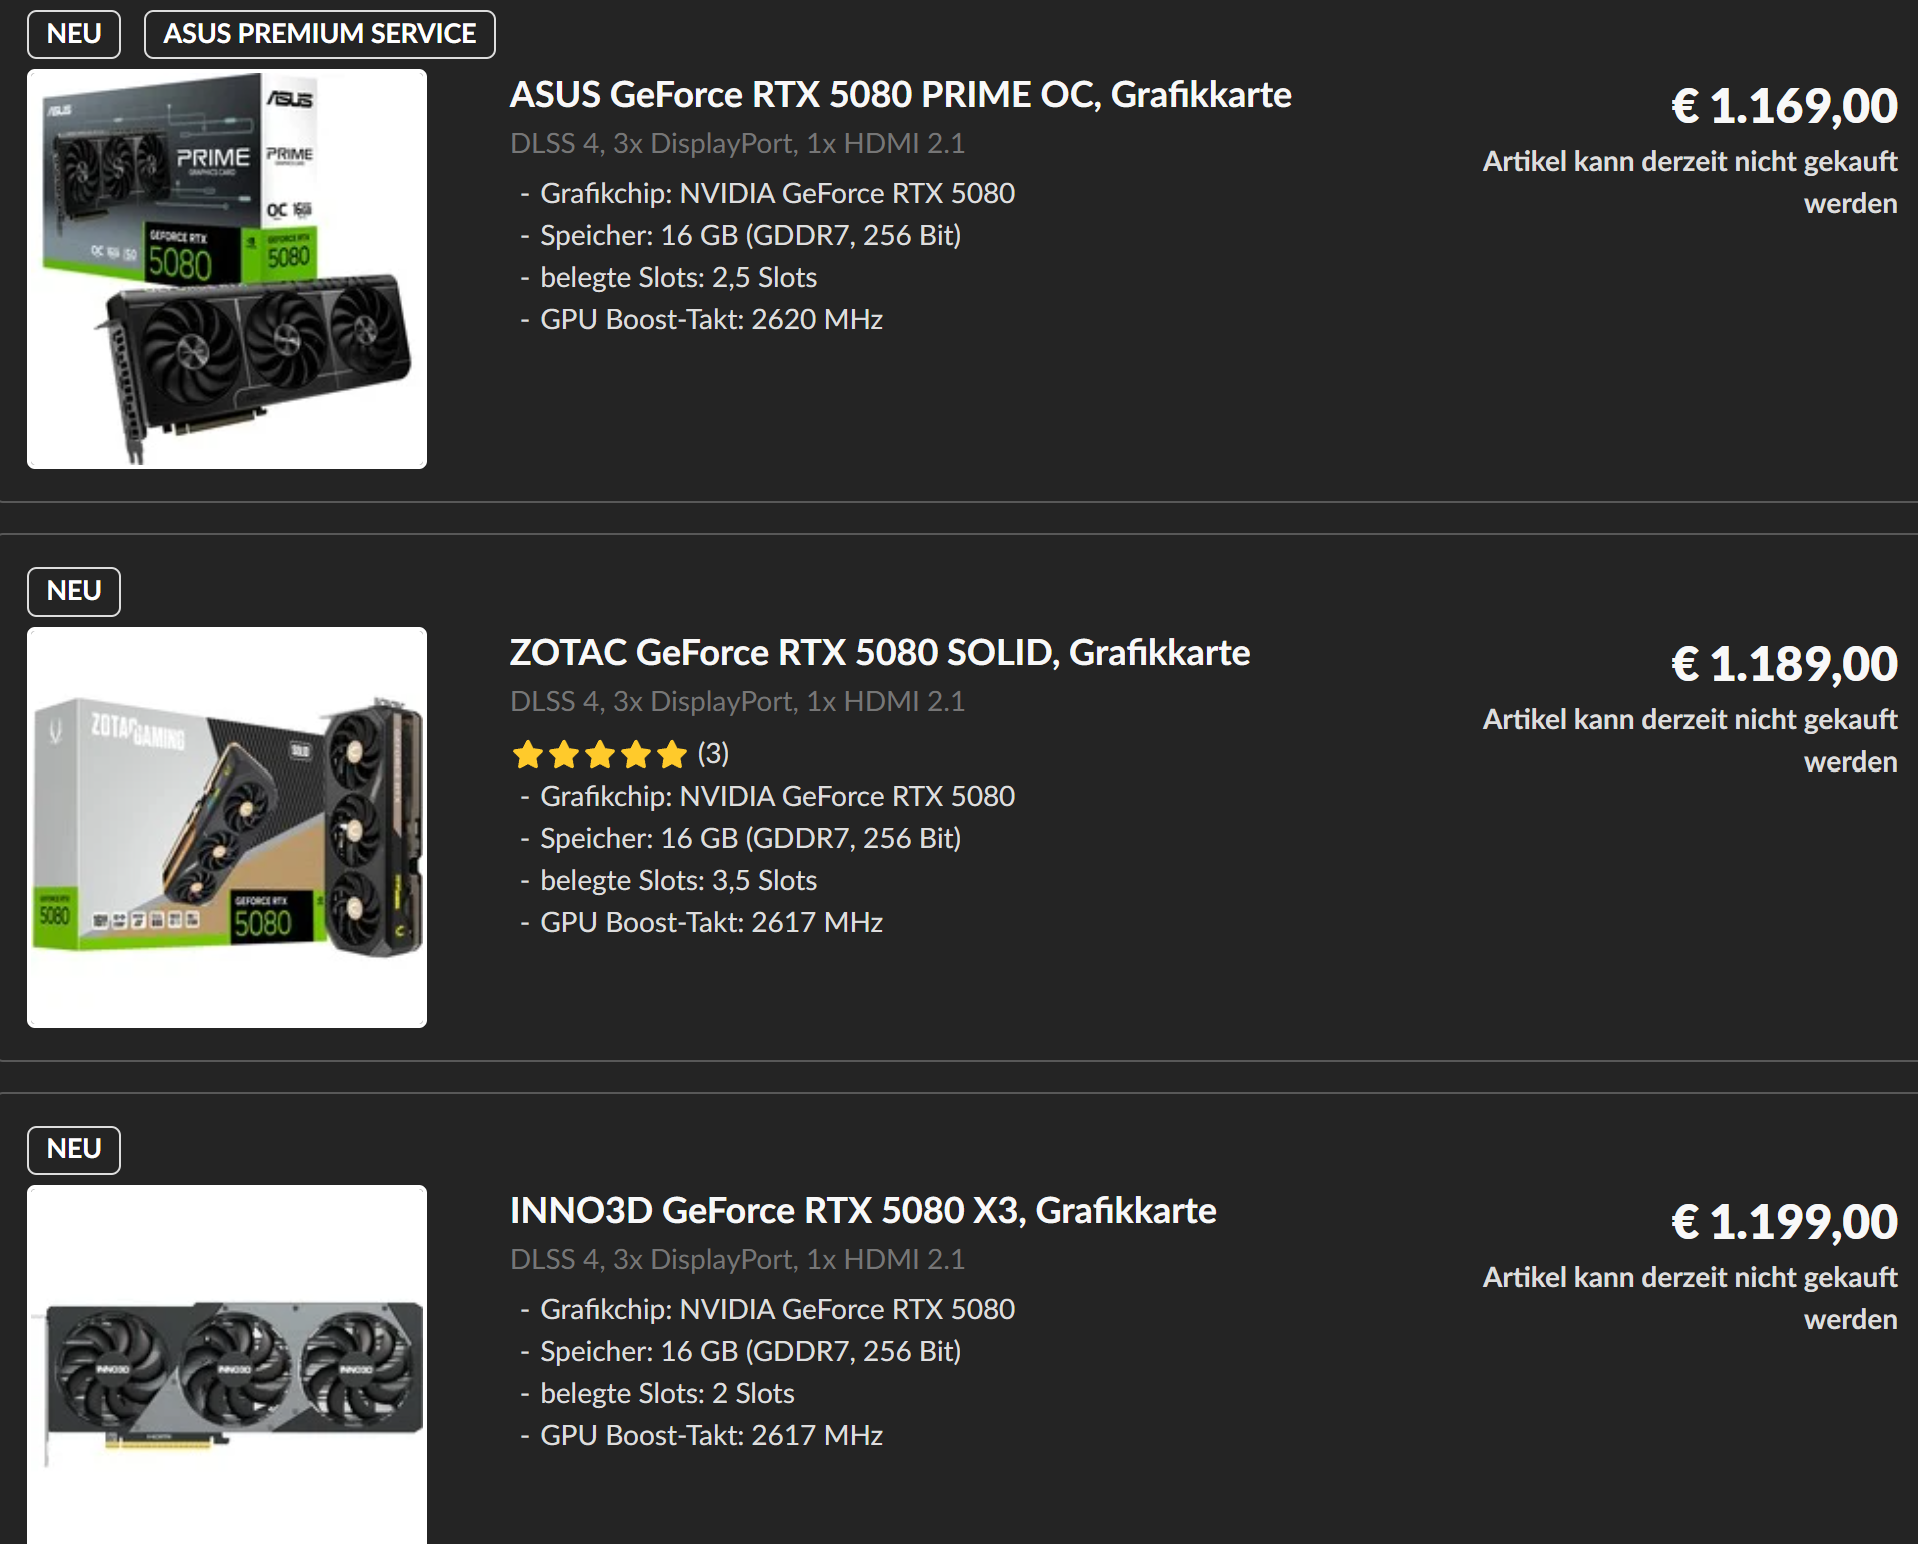This screenshot has height=1544, width=1918.
Task: Click ASUS card's 'DLSS 4, 3x DisplayPort' subtitle
Action: [x=737, y=144]
